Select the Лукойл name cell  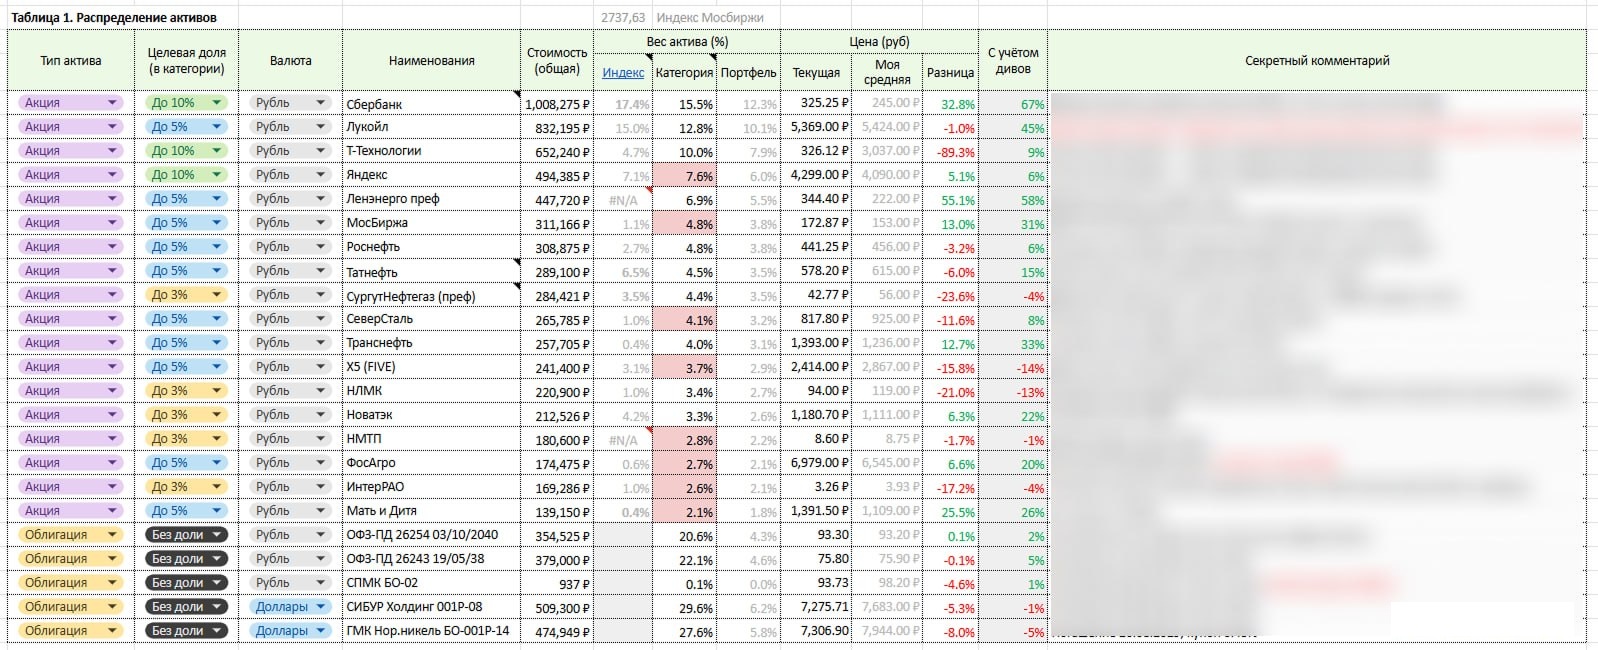click(x=432, y=127)
